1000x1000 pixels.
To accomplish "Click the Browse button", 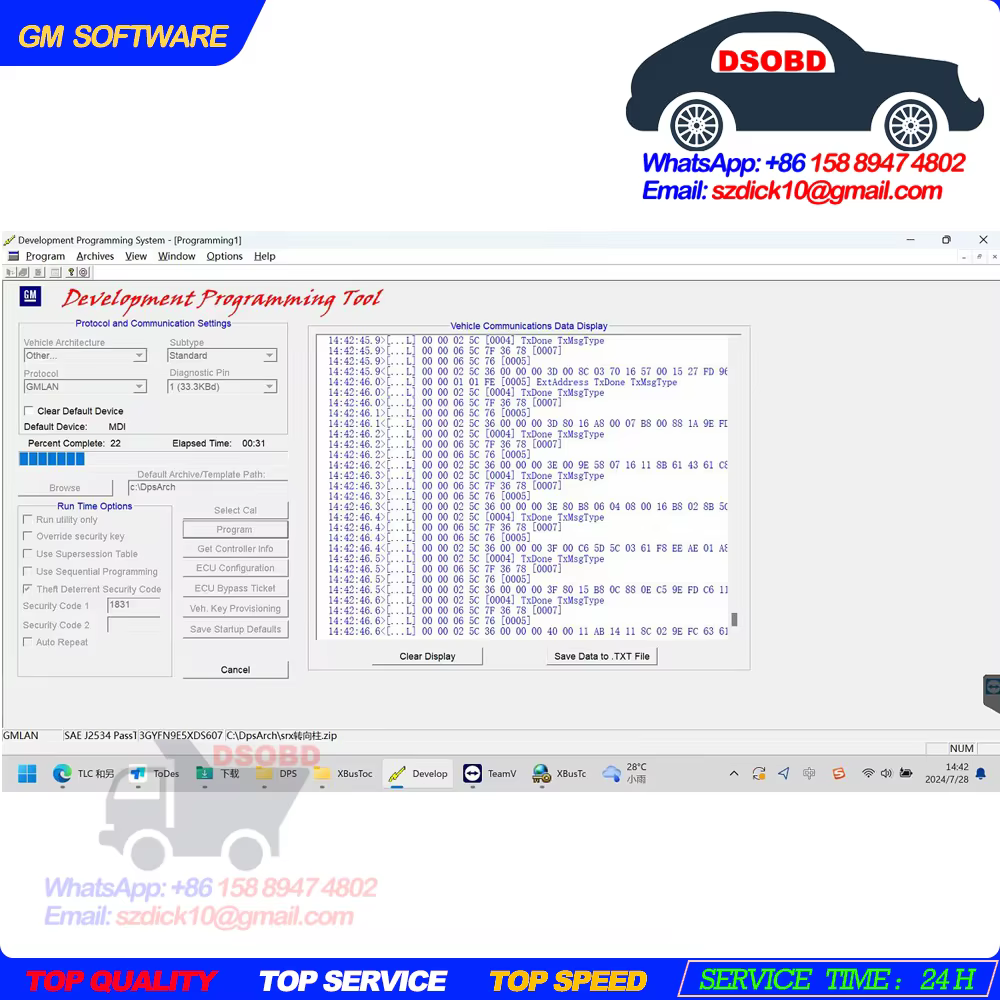I will point(65,488).
